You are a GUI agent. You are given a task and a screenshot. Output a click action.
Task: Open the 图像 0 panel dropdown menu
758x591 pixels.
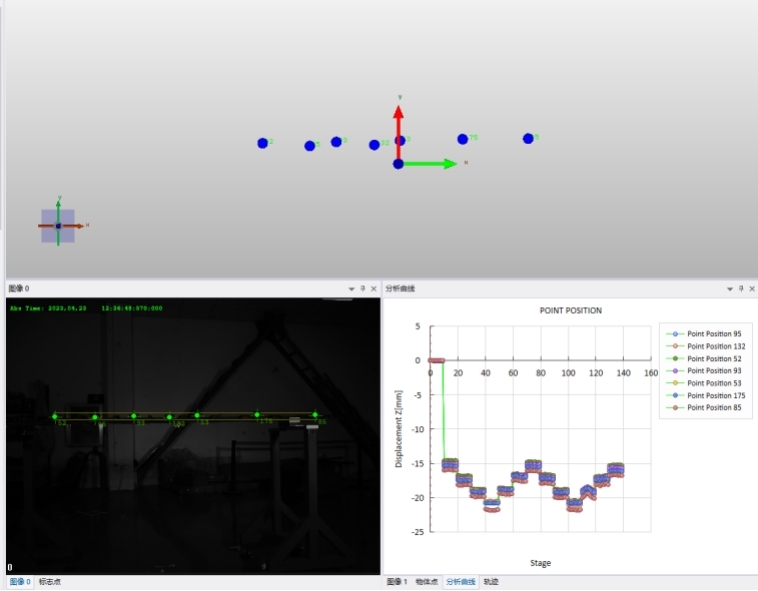351,288
